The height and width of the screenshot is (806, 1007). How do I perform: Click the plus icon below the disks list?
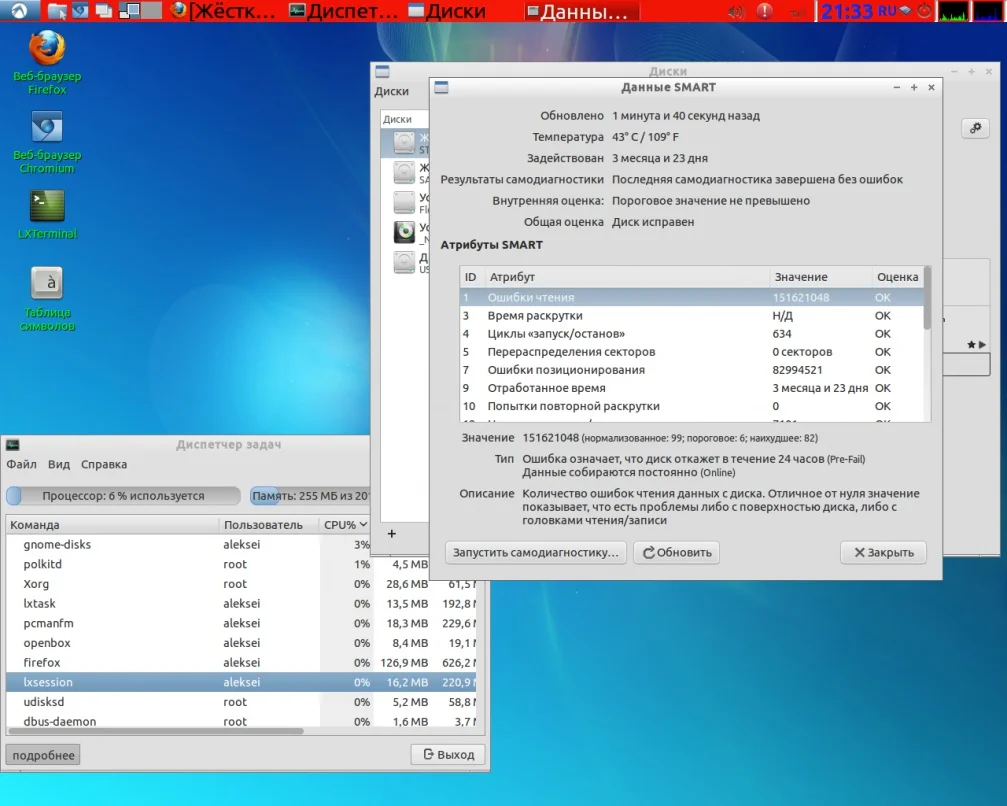click(x=391, y=534)
